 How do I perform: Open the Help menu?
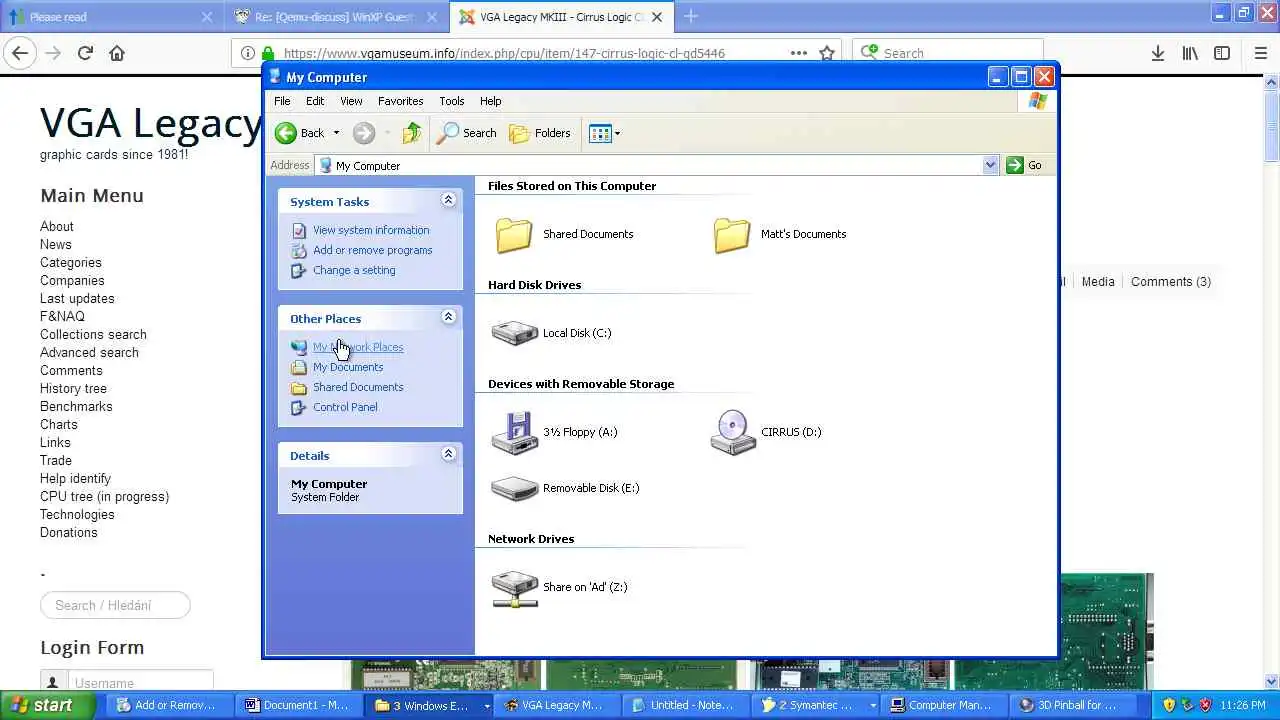(490, 101)
